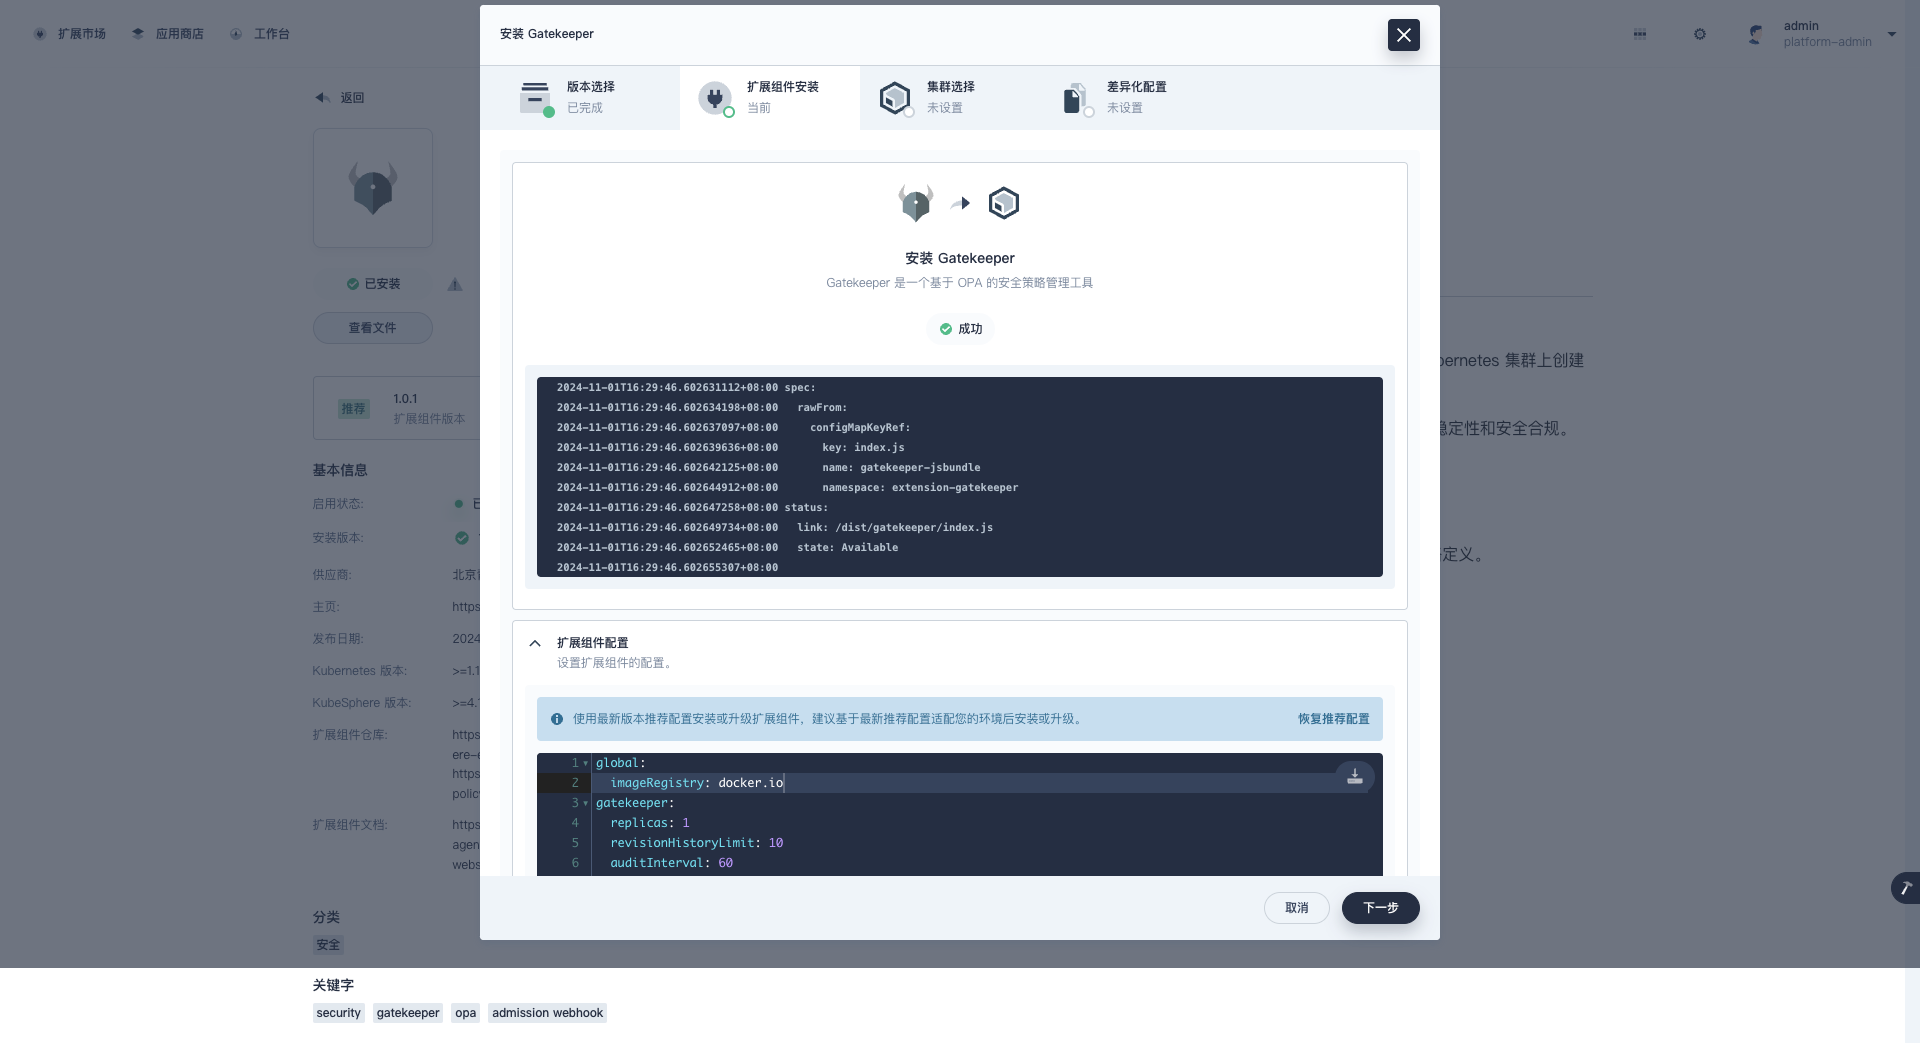Fold the global block at line 1
1920x1043 pixels.
point(586,763)
